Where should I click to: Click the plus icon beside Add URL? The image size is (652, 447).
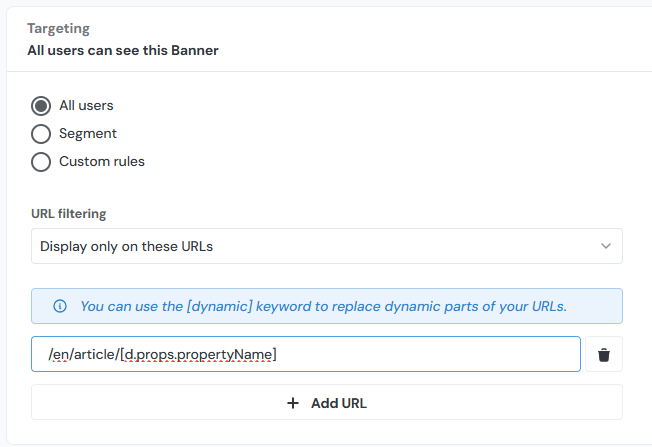coord(293,403)
